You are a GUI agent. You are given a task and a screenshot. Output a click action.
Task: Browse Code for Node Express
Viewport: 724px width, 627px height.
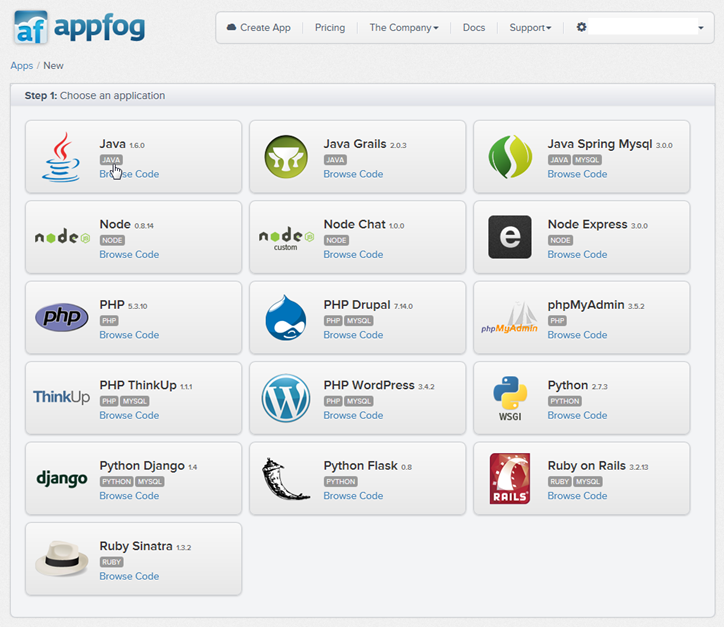[x=577, y=254]
